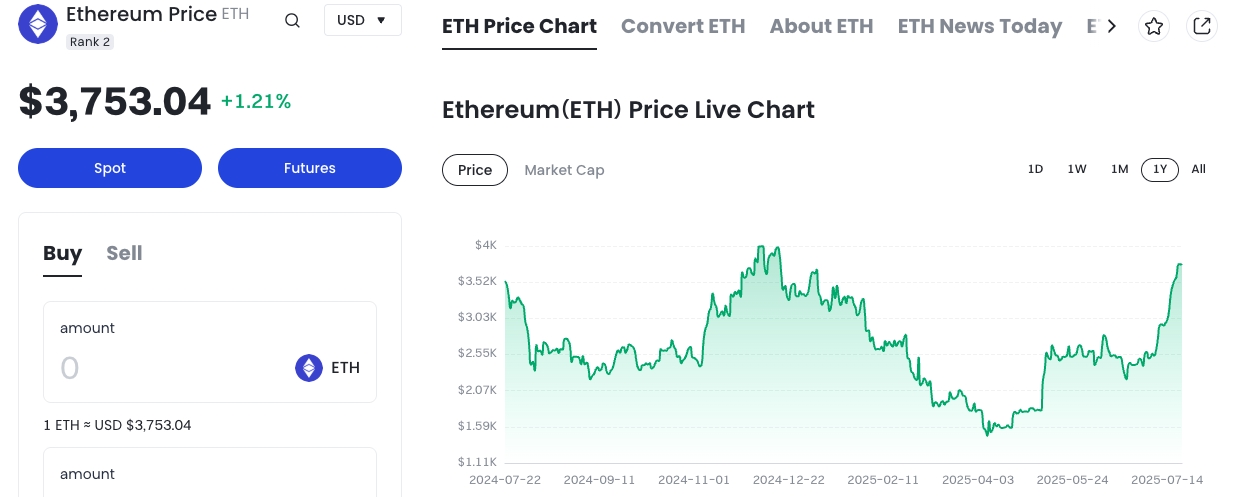Open the USD currency dropdown
Viewport: 1238px width, 497px height.
pos(362,20)
